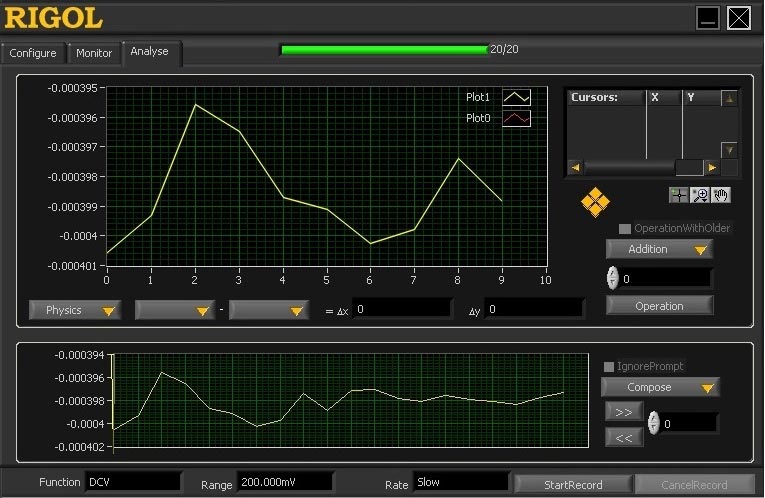This screenshot has width=765, height=498.
Task: Click Plot0 legend line icon
Action: 516,118
